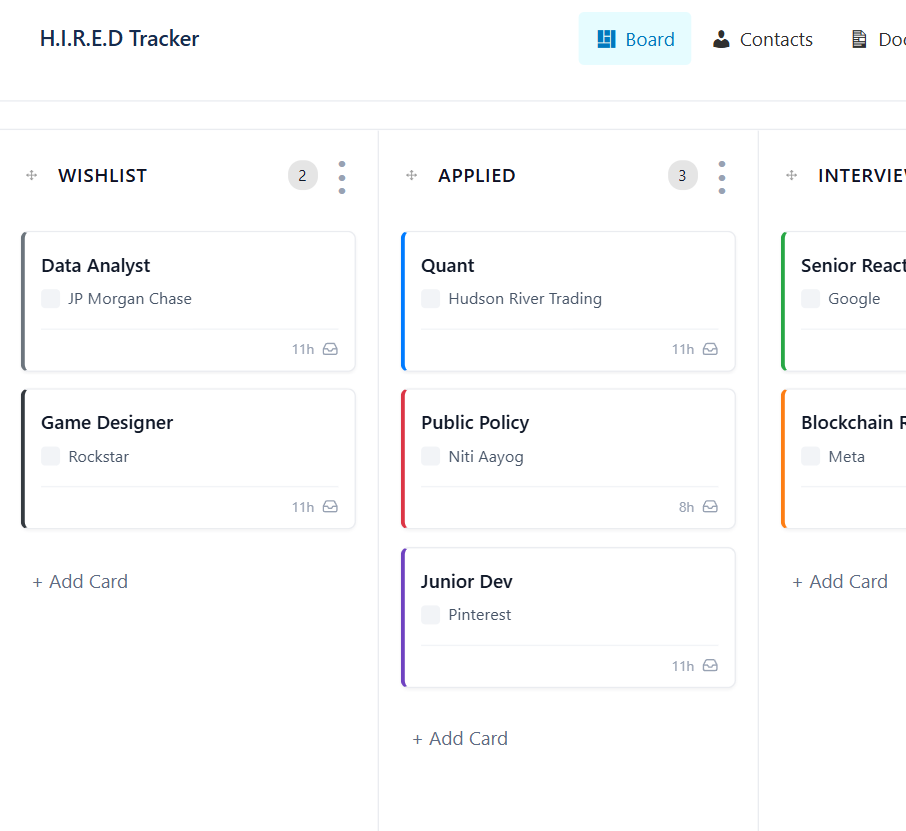Click the drag handle icon beside WISHLIST
The height and width of the screenshot is (831, 906).
(31, 176)
